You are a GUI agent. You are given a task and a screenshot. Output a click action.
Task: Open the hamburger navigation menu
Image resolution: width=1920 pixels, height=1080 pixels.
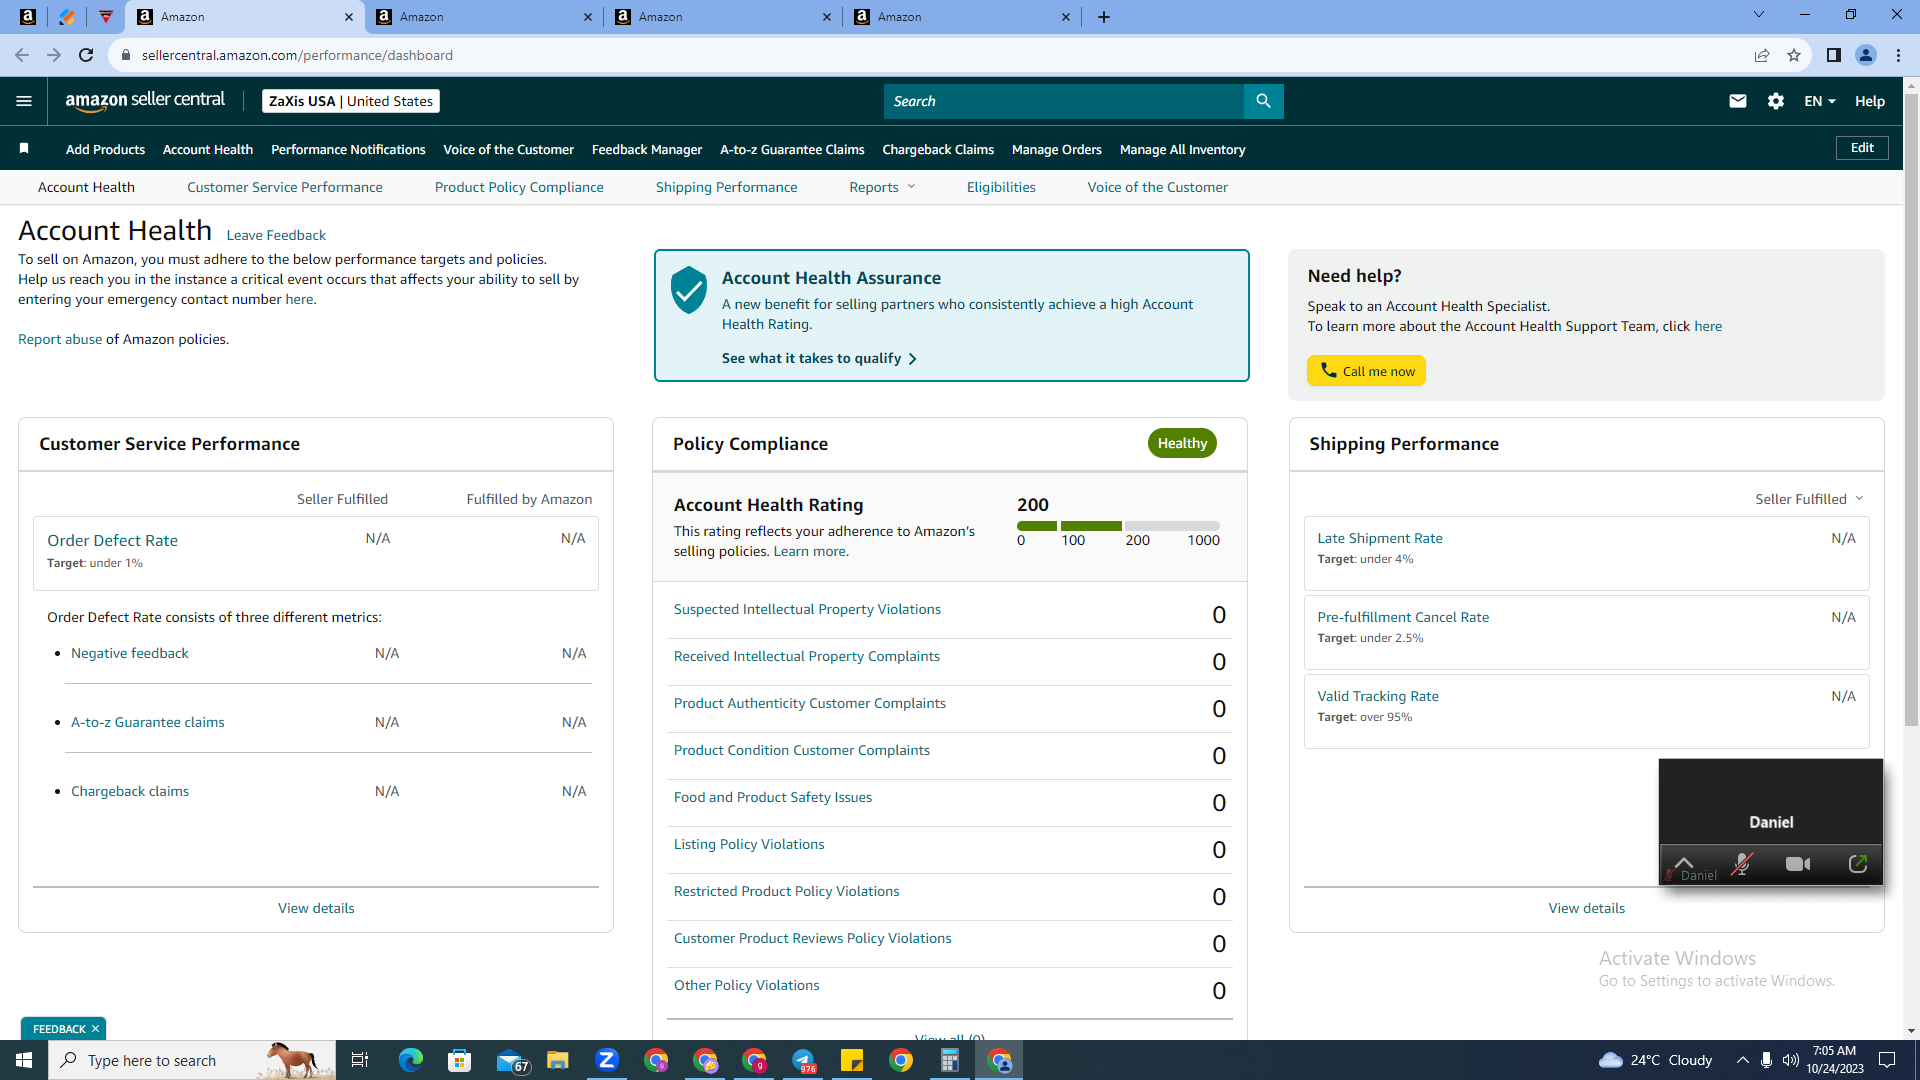click(x=24, y=101)
